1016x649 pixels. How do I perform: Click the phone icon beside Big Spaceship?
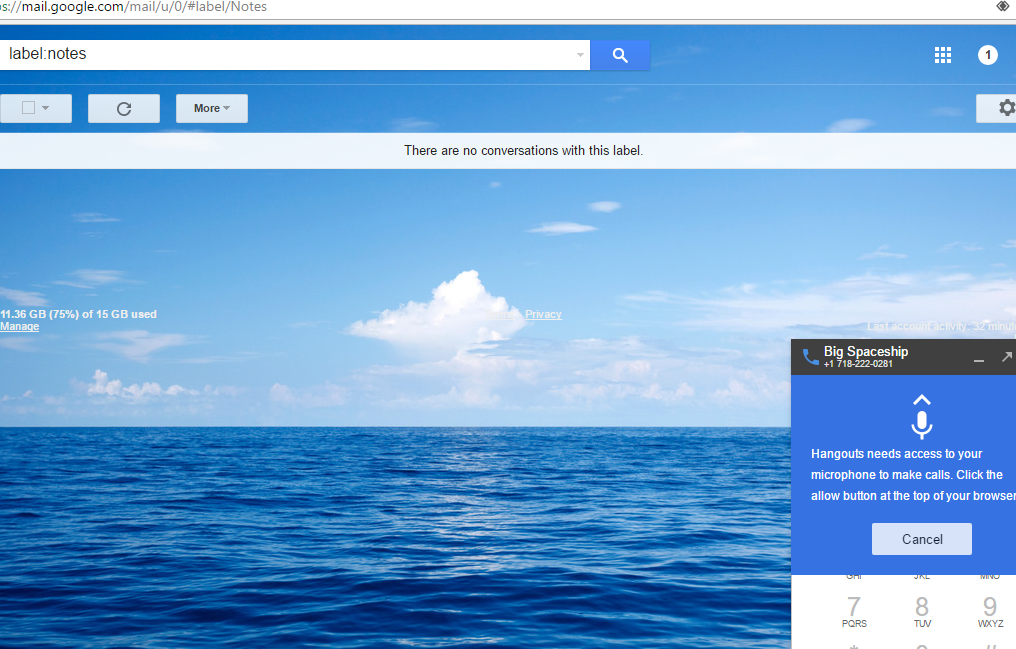[810, 356]
